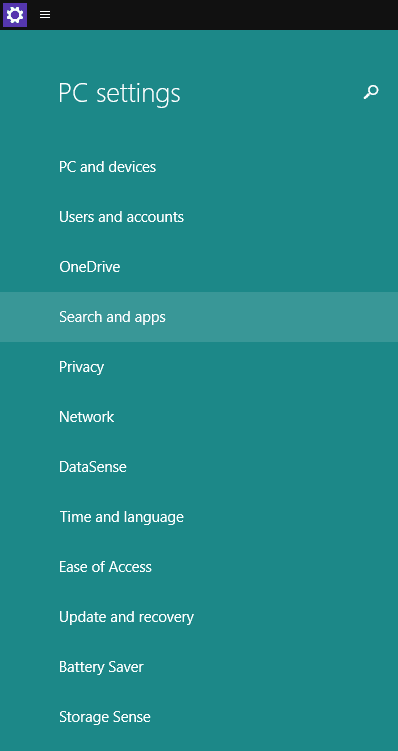Image resolution: width=398 pixels, height=751 pixels.
Task: Open the OneDrive settings category
Action: (199, 267)
